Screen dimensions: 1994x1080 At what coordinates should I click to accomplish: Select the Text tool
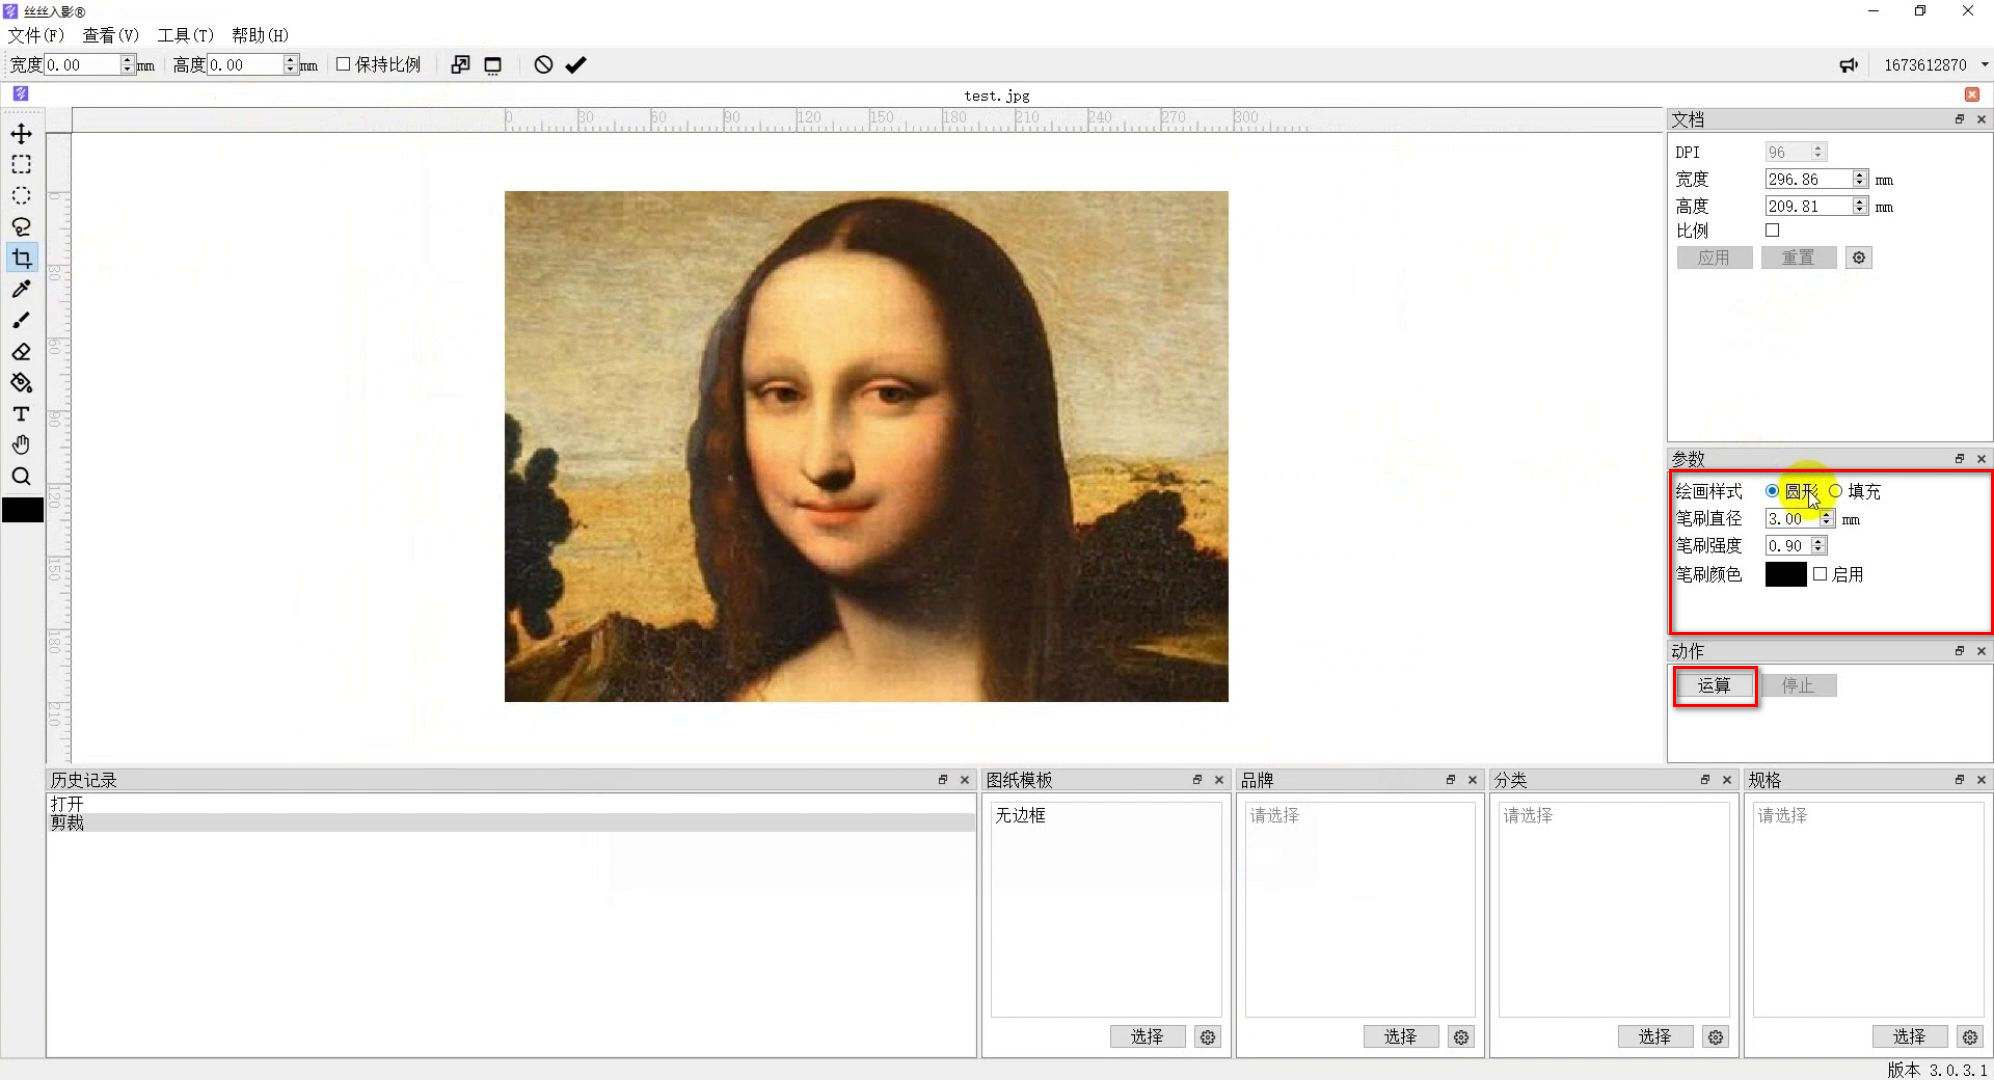[20, 414]
